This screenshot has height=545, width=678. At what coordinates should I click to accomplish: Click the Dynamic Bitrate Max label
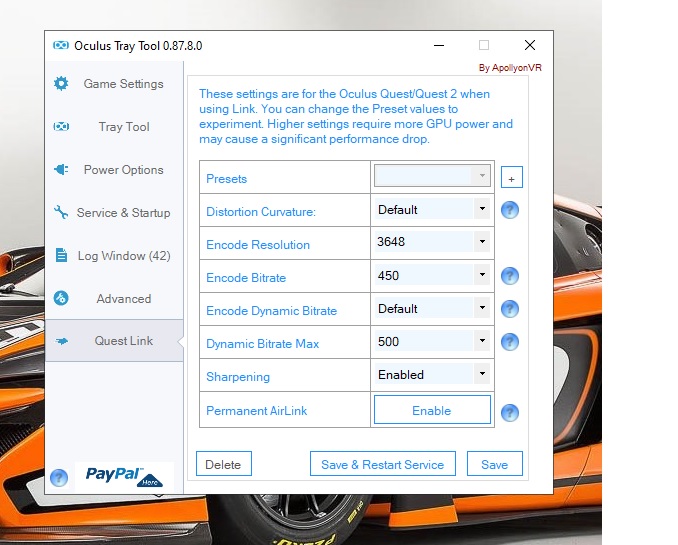[262, 344]
